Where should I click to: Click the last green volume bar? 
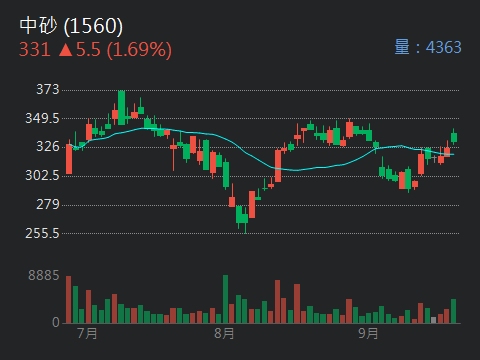pyautogui.click(x=453, y=311)
